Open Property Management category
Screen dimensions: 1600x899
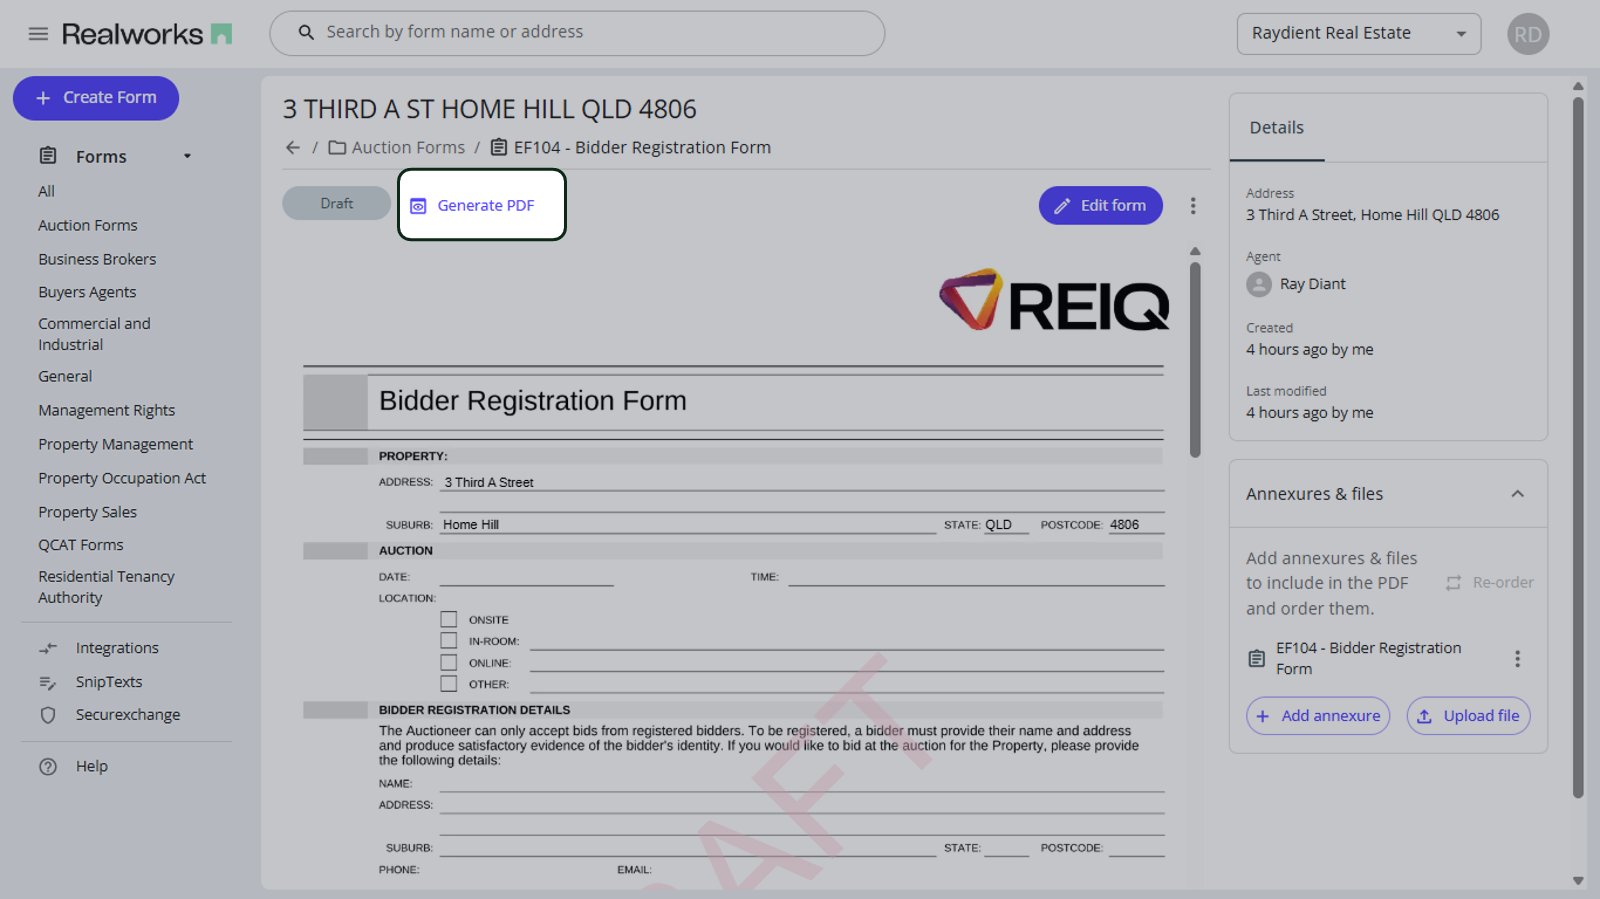click(x=116, y=445)
